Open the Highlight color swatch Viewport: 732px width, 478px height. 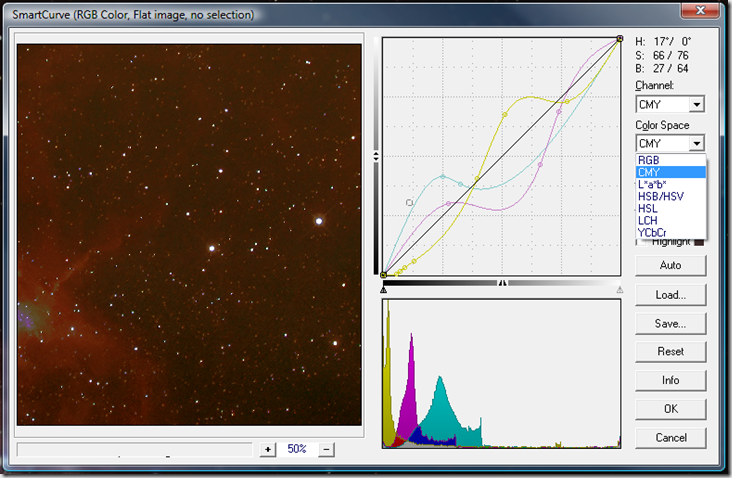tap(699, 242)
